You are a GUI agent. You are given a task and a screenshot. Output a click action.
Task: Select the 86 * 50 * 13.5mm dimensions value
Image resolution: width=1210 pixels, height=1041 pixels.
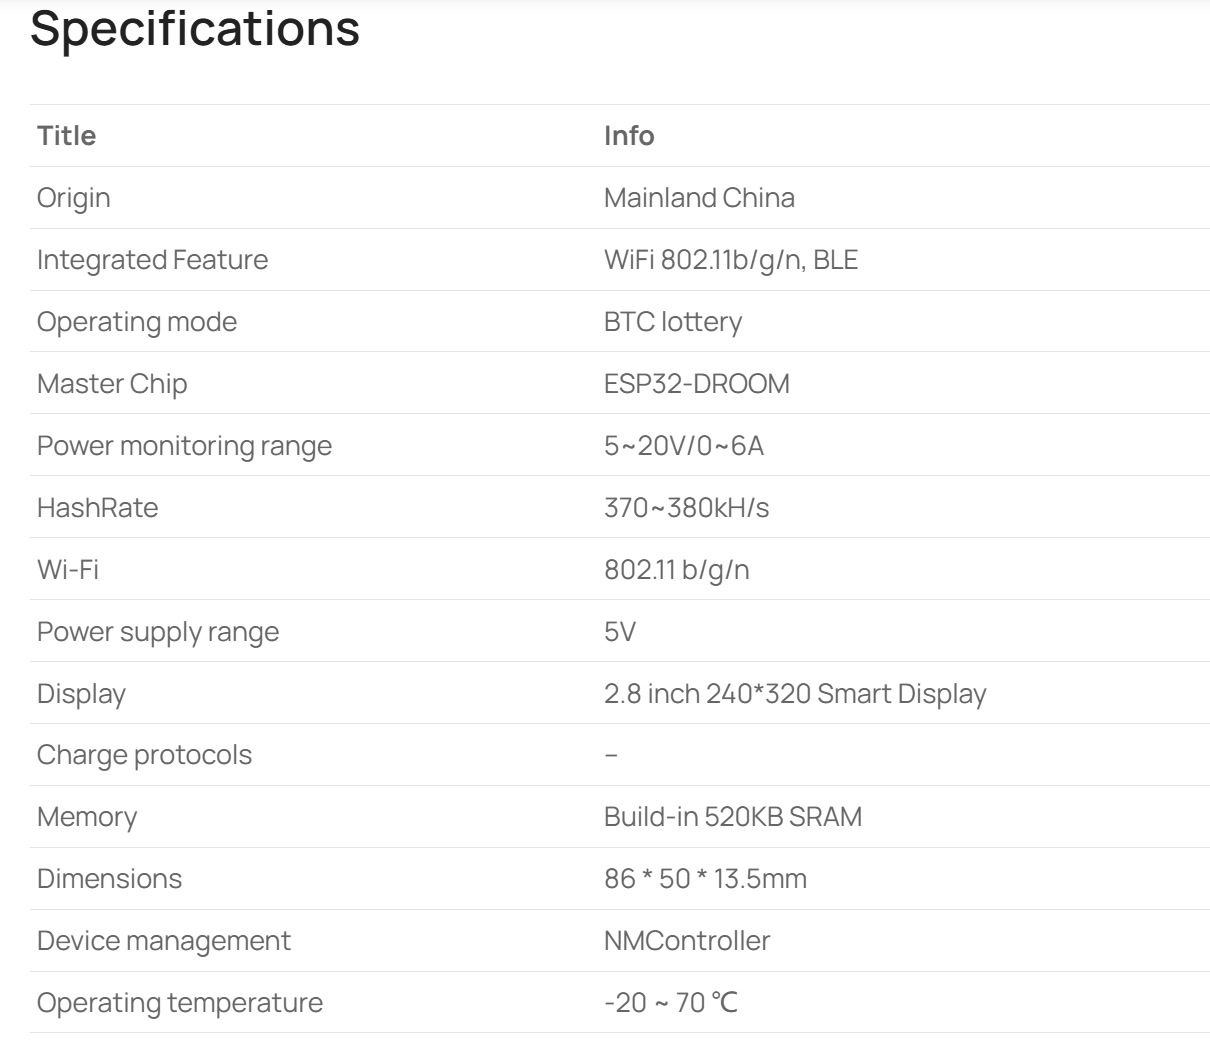click(705, 879)
